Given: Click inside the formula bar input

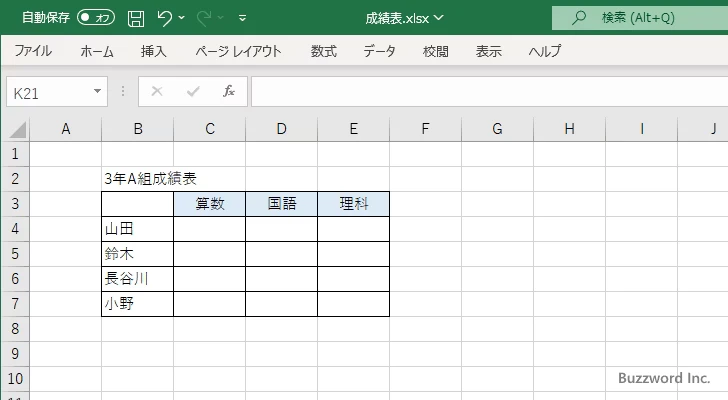Looking at the screenshot, I should coord(480,91).
